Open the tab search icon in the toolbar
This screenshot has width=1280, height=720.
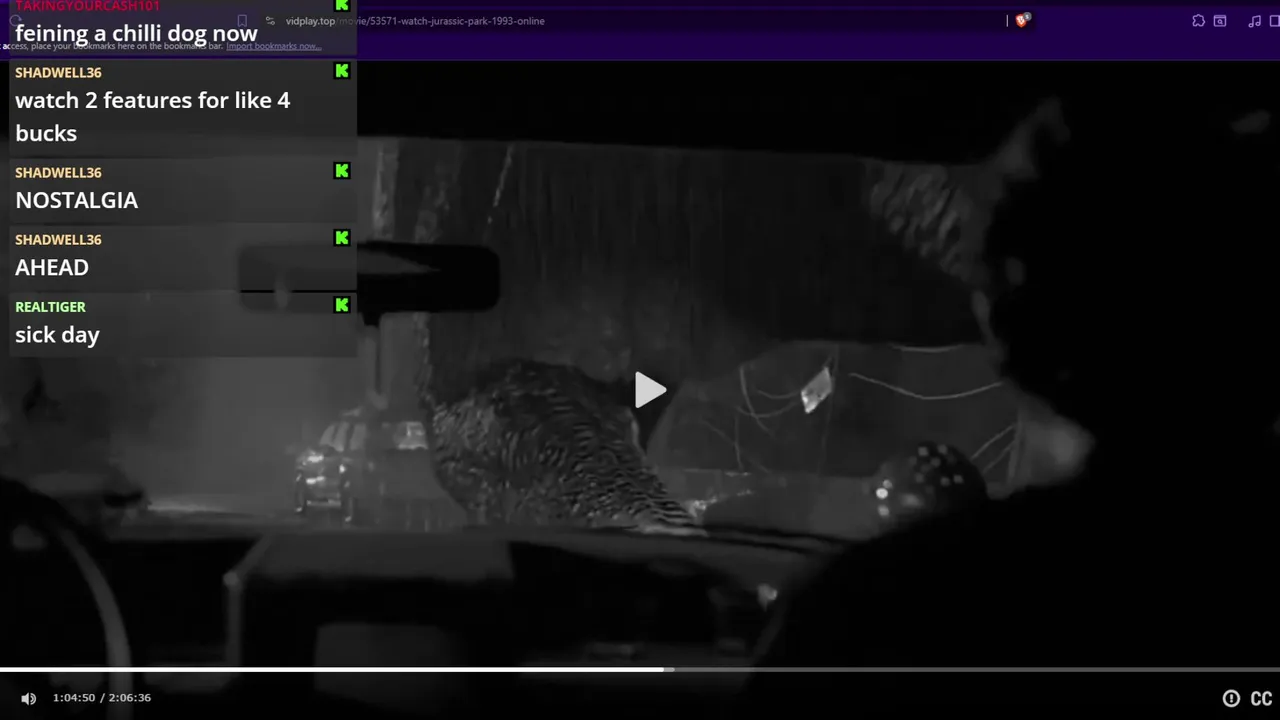(x=1220, y=20)
